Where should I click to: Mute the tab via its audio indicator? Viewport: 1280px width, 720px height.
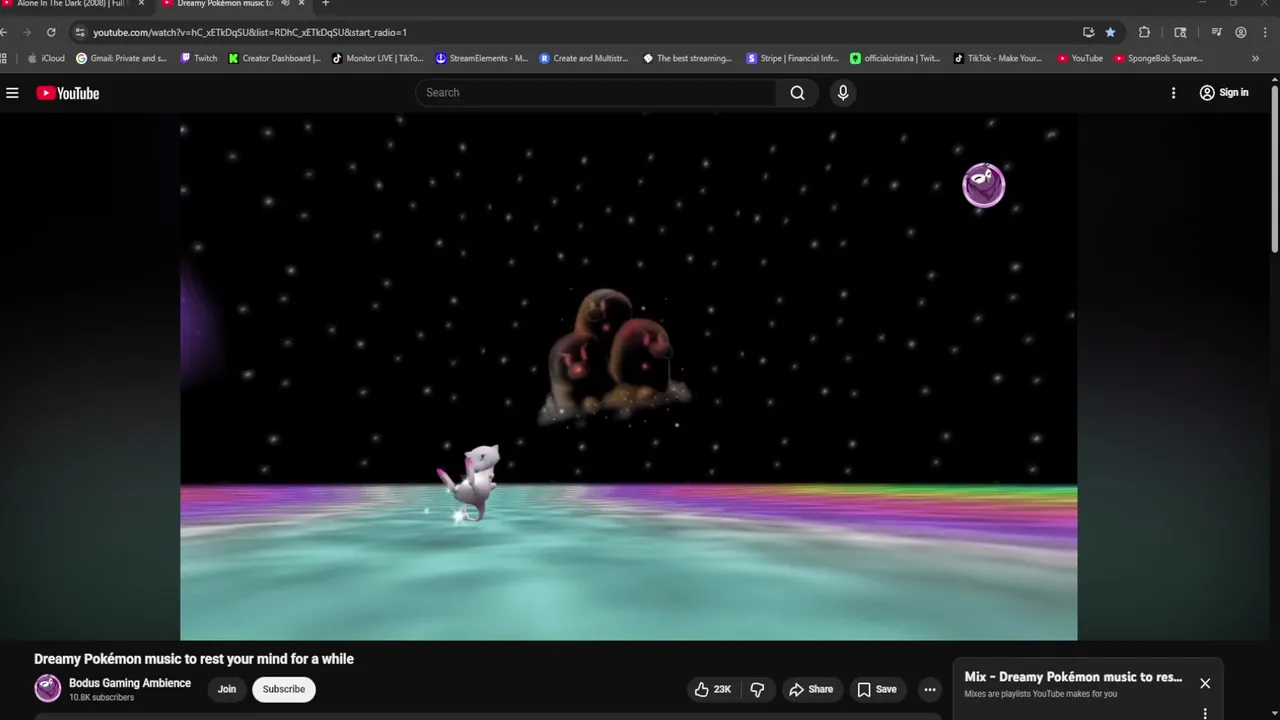point(286,3)
